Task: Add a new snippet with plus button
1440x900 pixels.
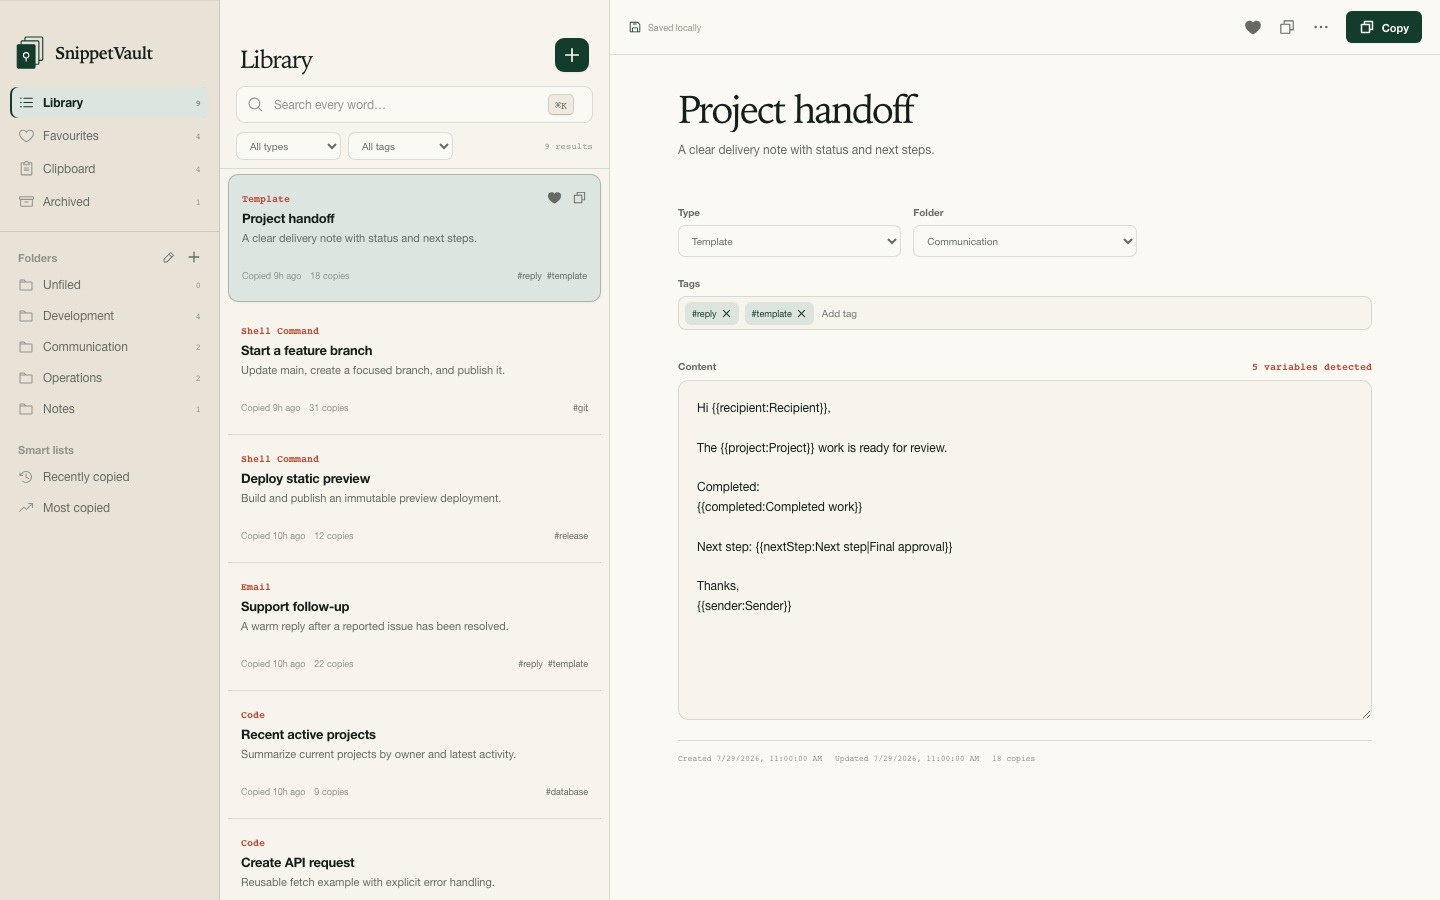Action: pyautogui.click(x=572, y=55)
